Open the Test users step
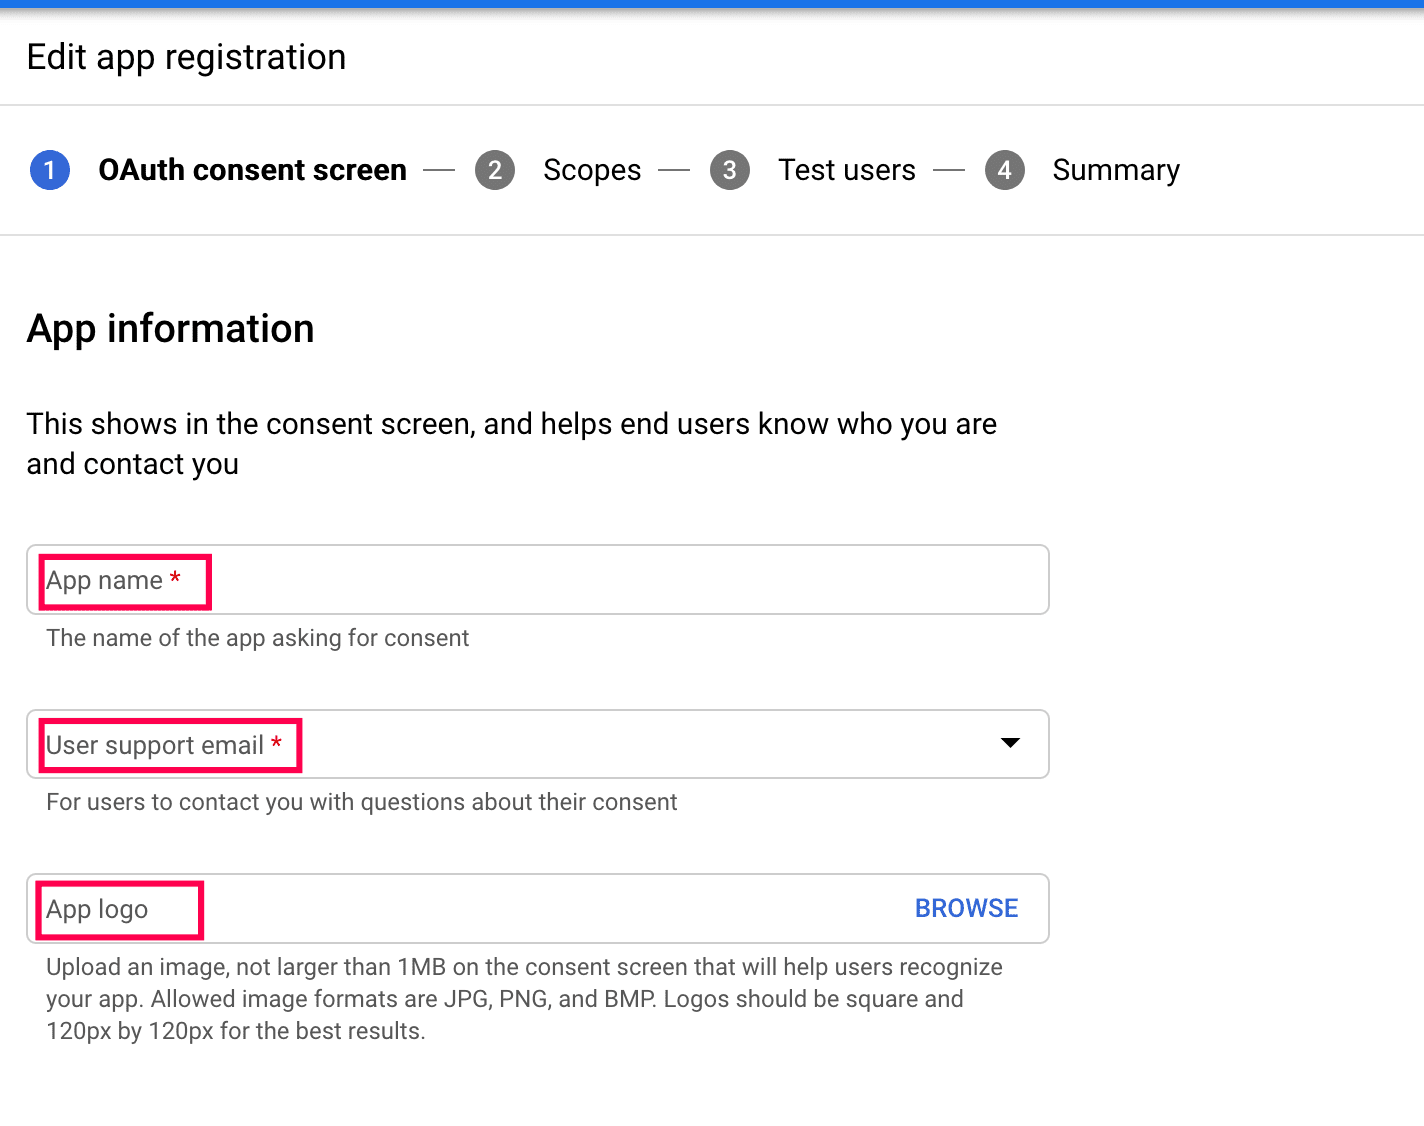The height and width of the screenshot is (1126, 1424). point(846,170)
